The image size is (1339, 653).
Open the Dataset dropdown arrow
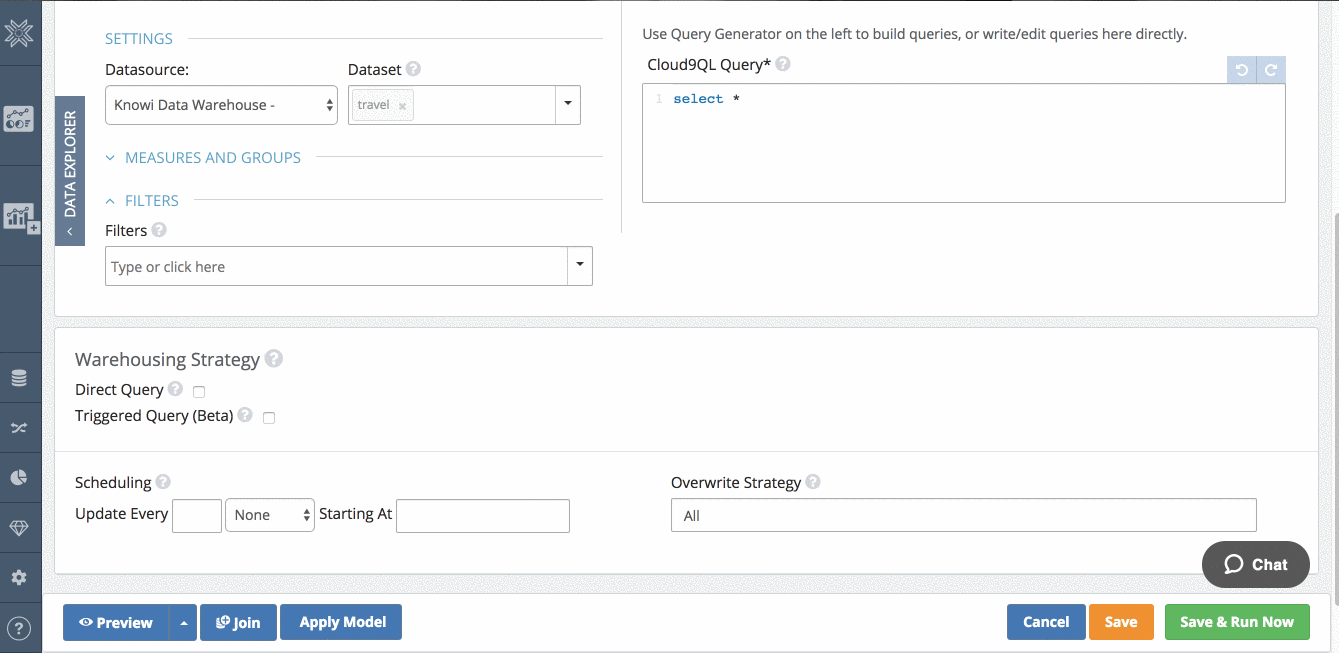[x=568, y=104]
